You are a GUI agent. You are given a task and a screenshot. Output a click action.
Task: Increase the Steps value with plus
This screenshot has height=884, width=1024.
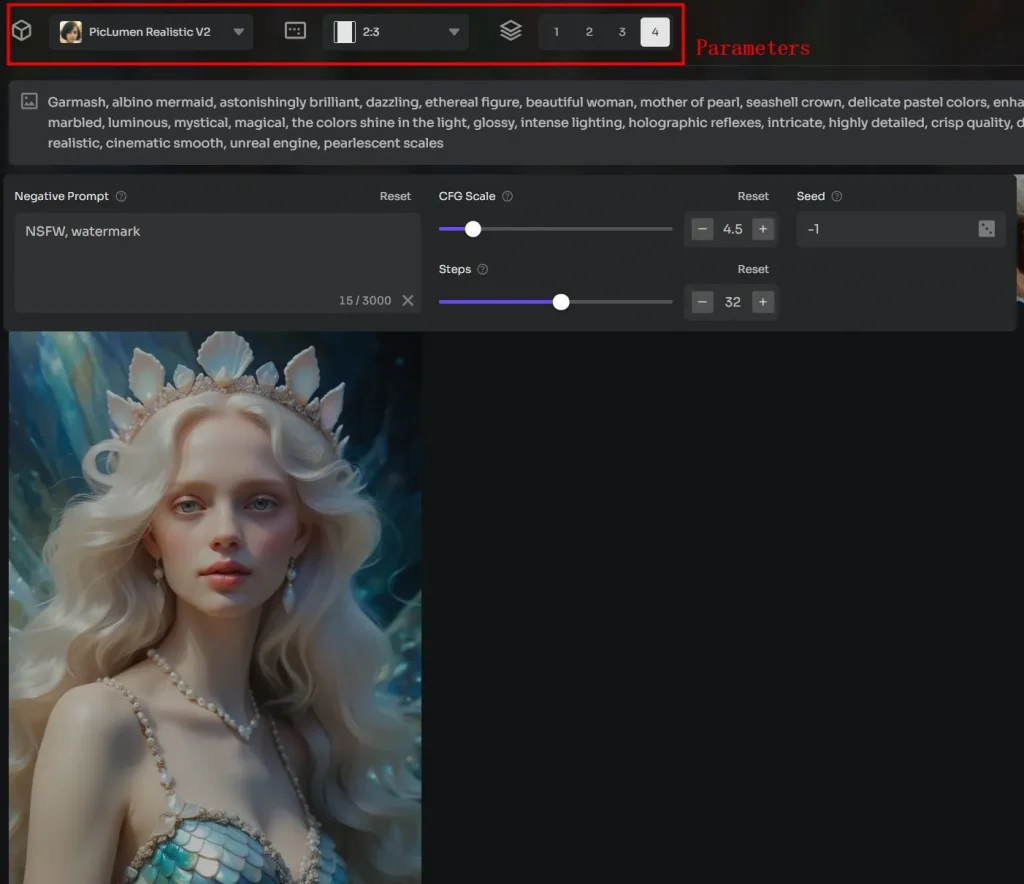(x=763, y=302)
